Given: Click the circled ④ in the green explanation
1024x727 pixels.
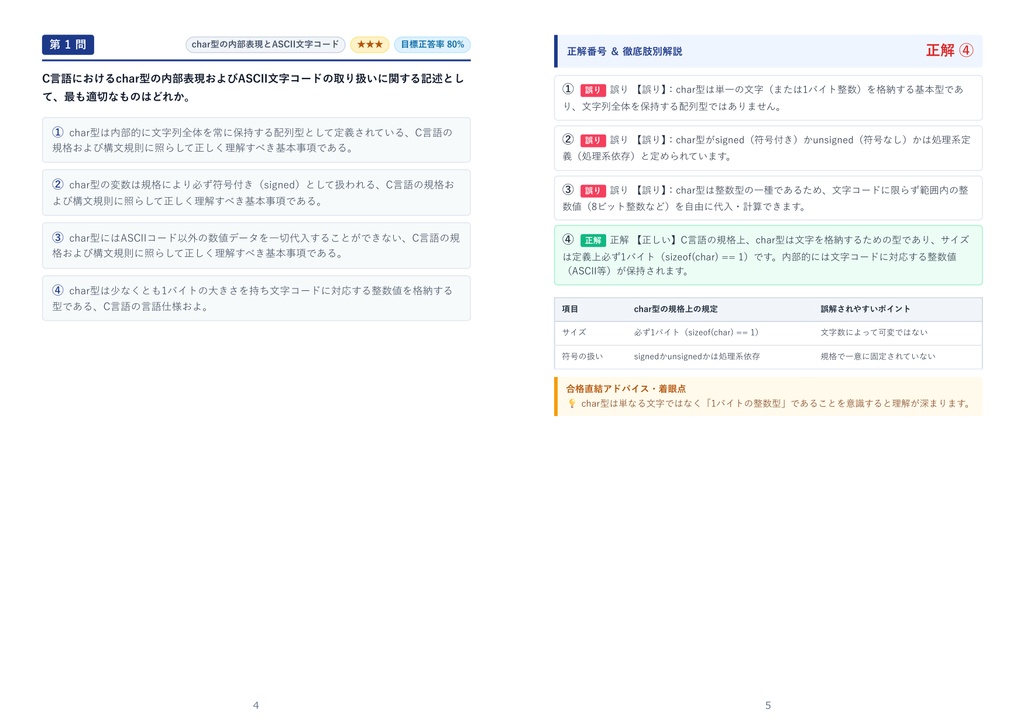Looking at the screenshot, I should pyautogui.click(x=568, y=239).
